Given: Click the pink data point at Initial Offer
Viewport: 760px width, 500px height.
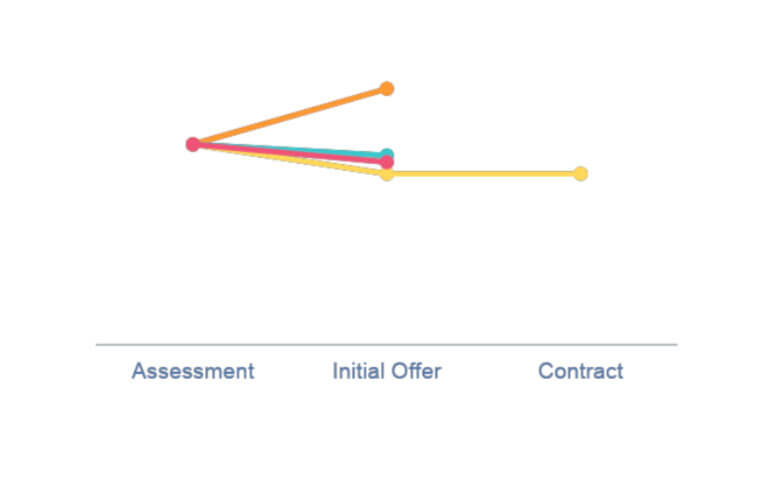Looking at the screenshot, I should tap(386, 162).
